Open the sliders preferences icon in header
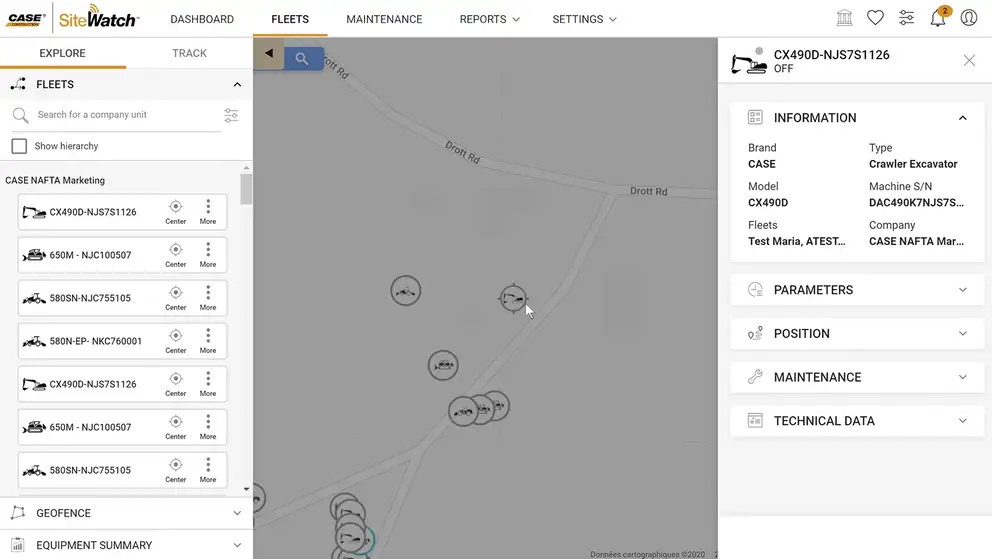 [907, 18]
